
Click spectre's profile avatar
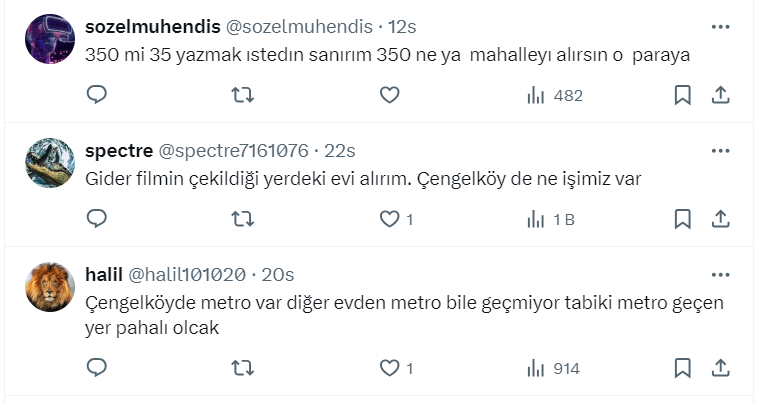click(x=49, y=163)
